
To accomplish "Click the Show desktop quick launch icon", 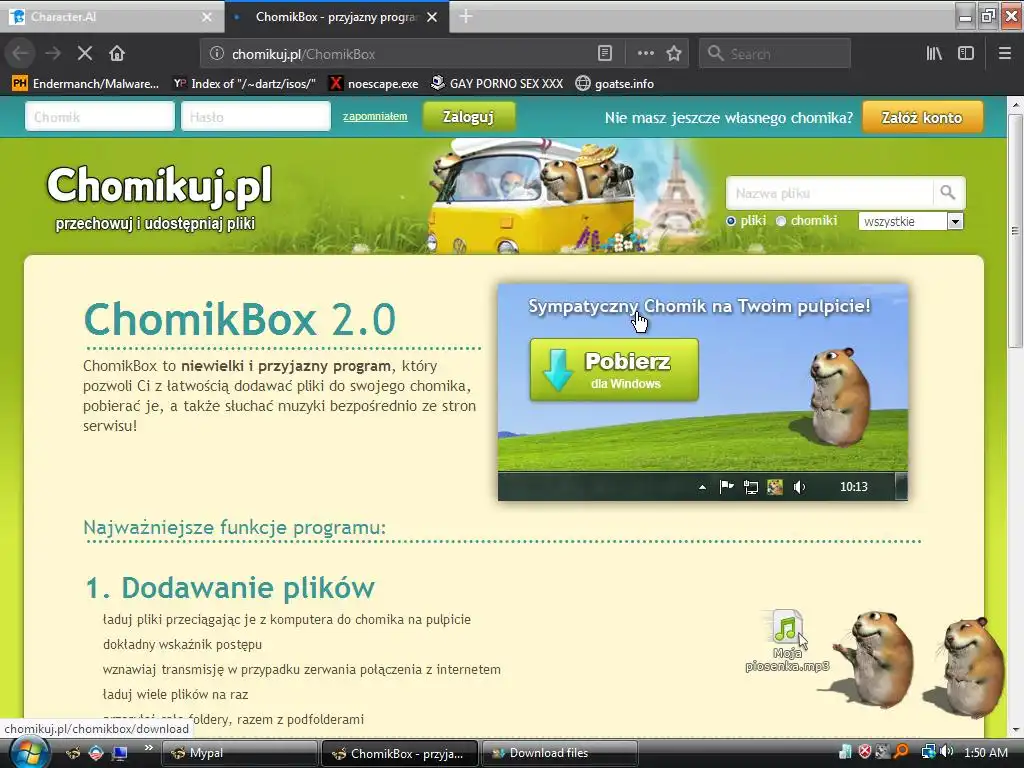I will [120, 753].
